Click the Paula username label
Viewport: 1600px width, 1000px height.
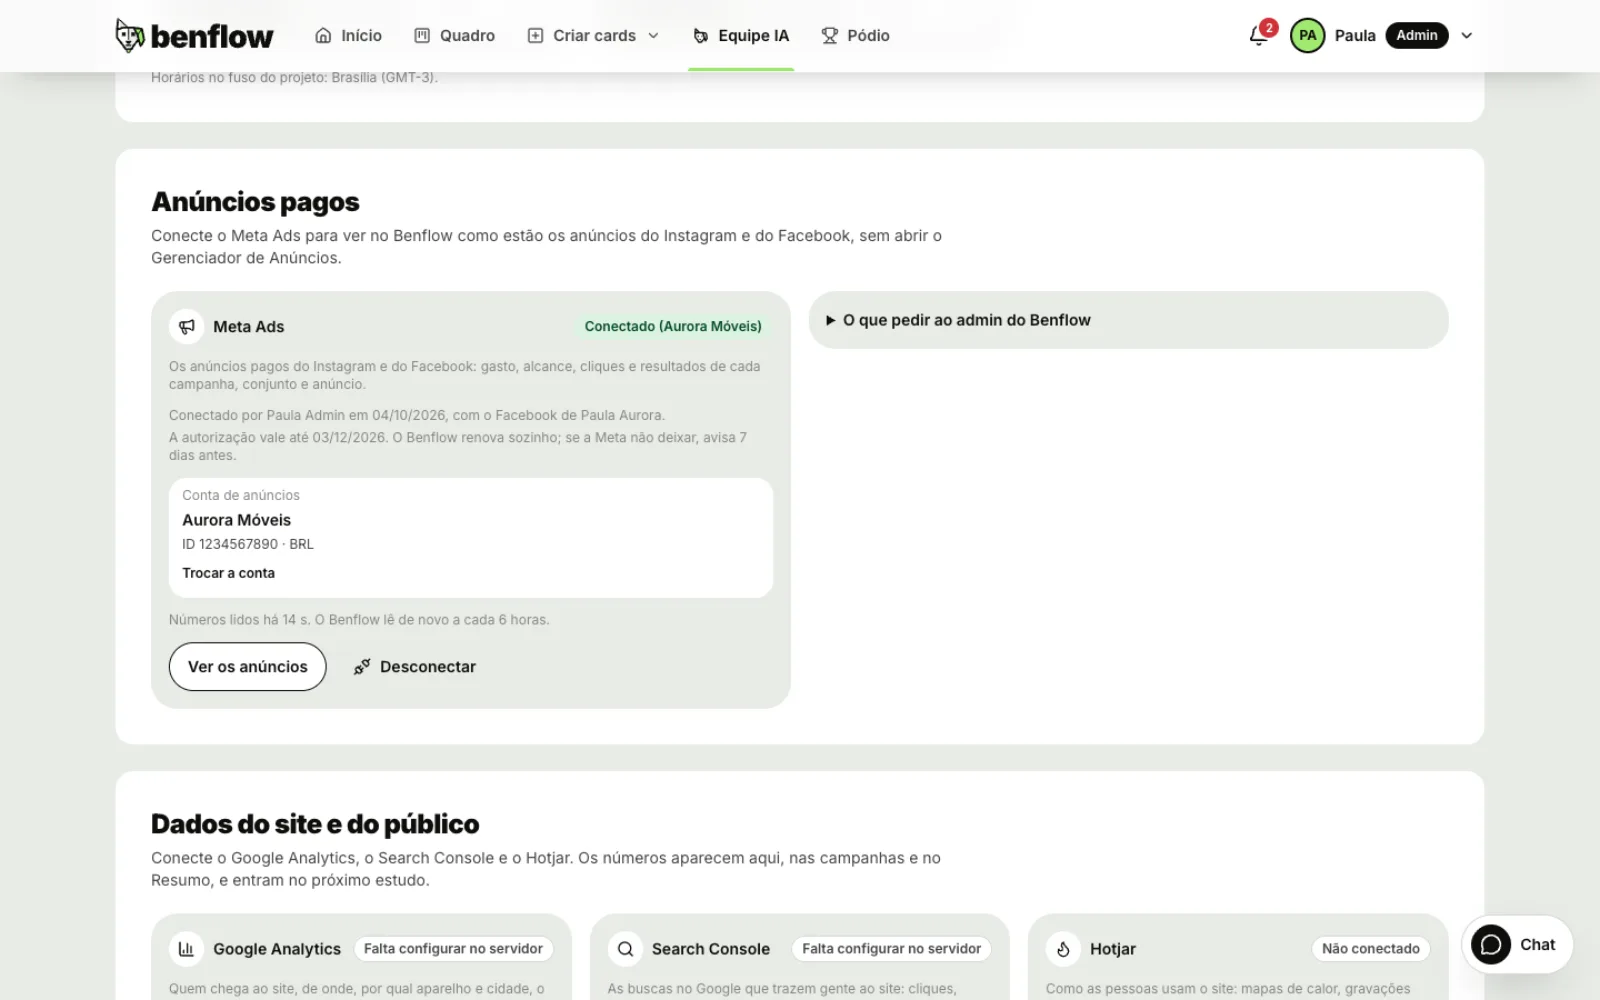coord(1355,36)
